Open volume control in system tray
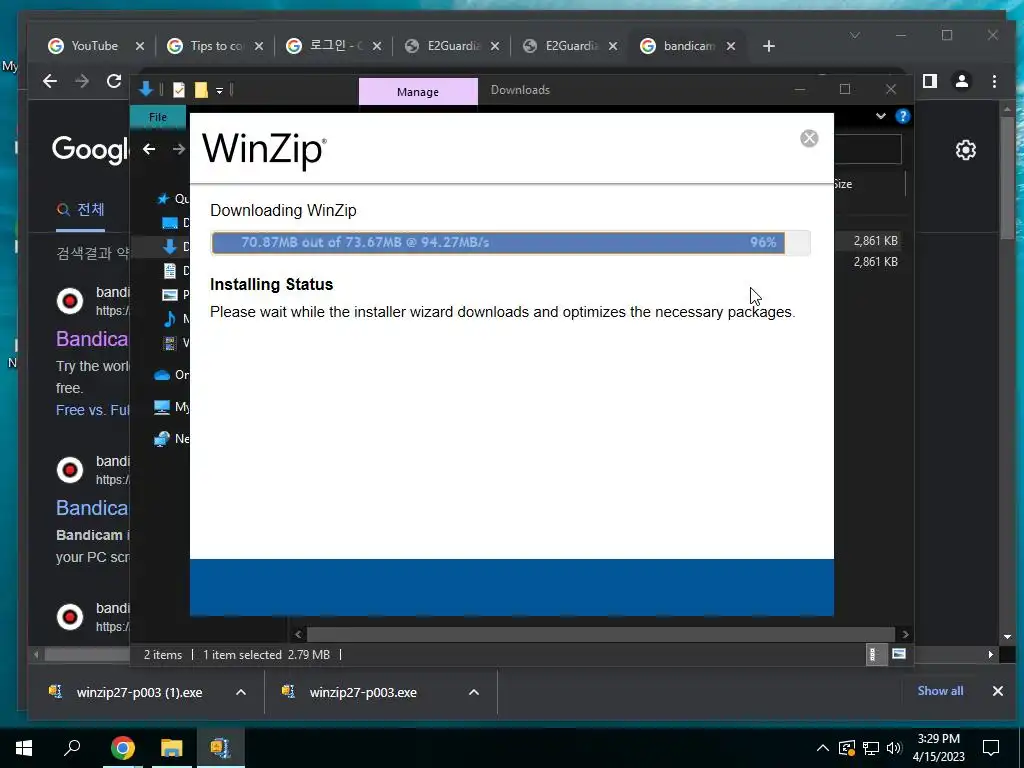Image resolution: width=1024 pixels, height=768 pixels. [894, 748]
